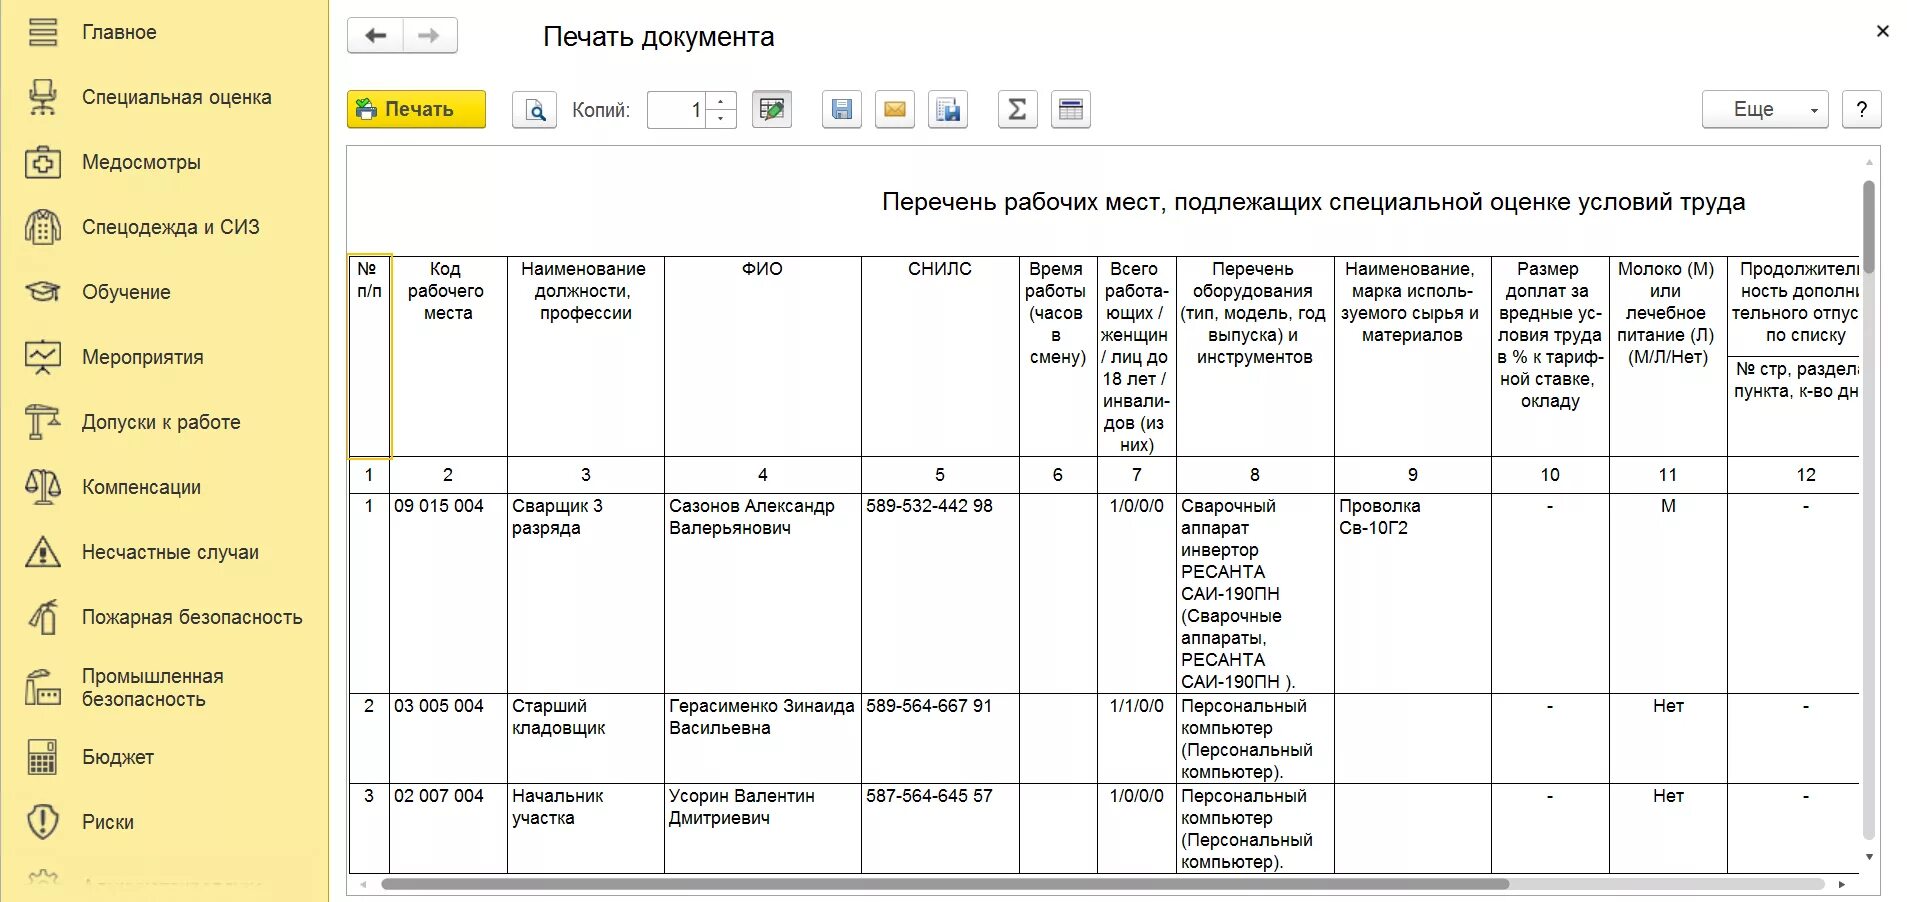Click scroll down arrow of vertical scrollbar
The image size is (1907, 902).
coord(1869,857)
